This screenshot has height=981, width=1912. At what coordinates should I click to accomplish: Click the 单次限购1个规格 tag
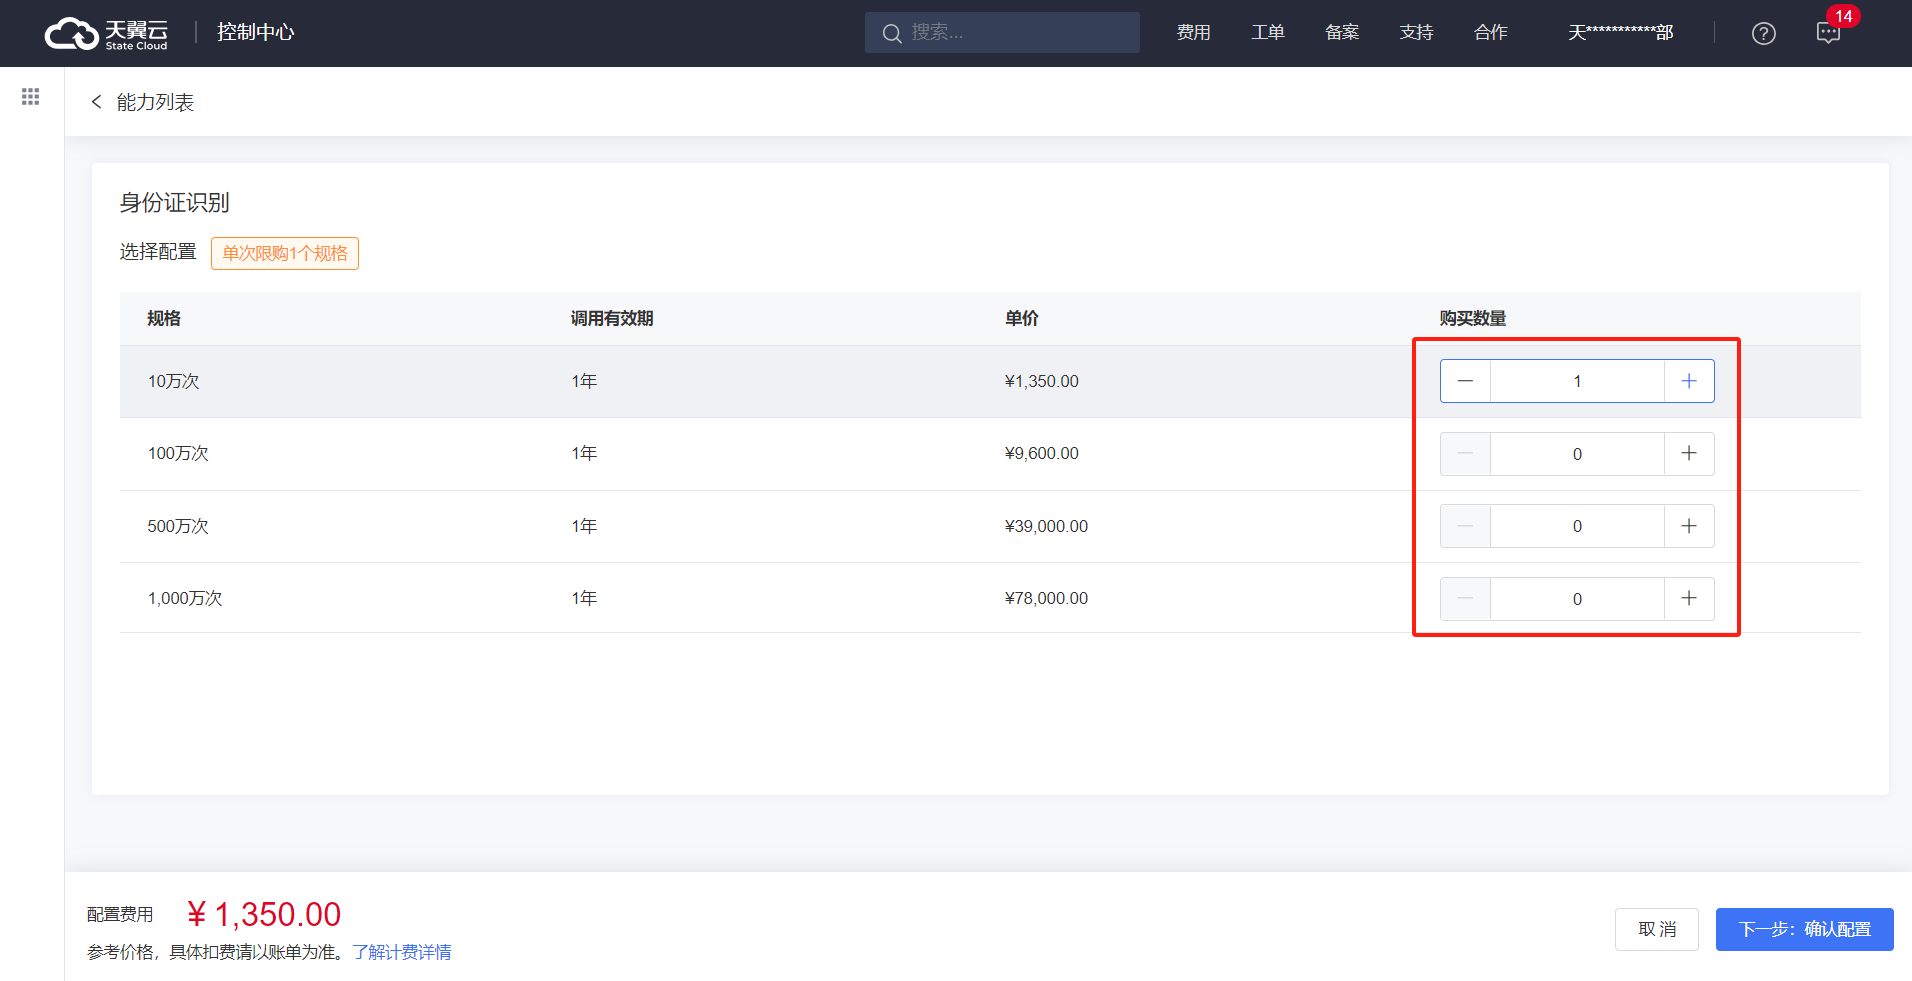(x=285, y=253)
